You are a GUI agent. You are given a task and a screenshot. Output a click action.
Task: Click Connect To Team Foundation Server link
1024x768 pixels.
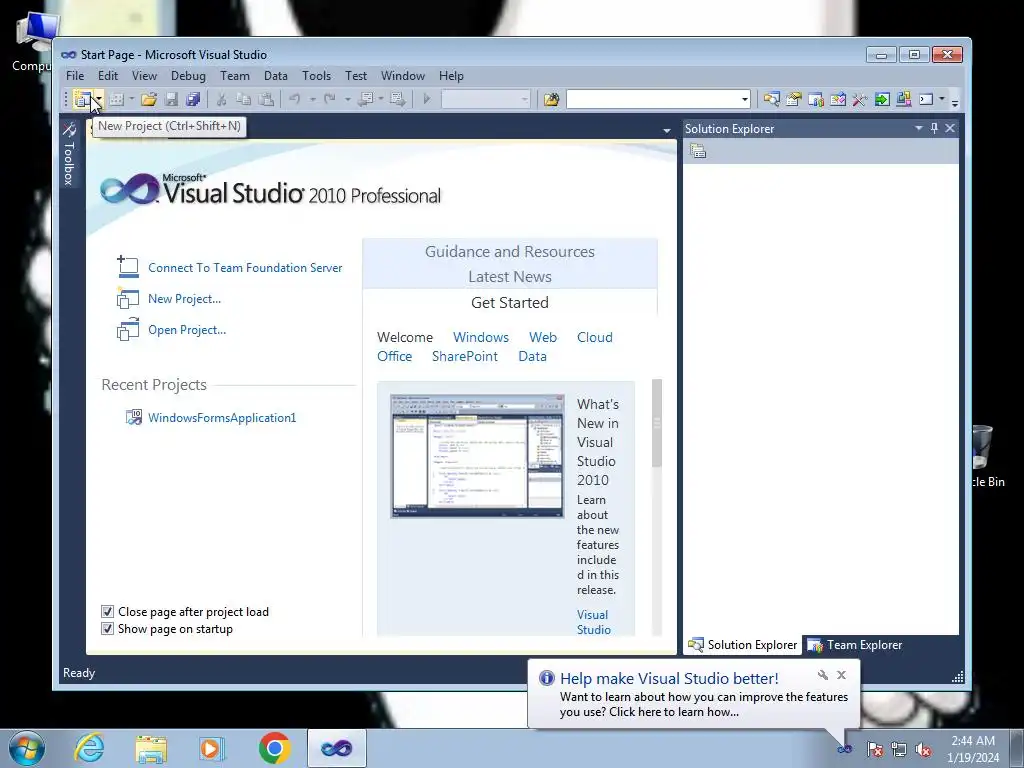coord(245,268)
